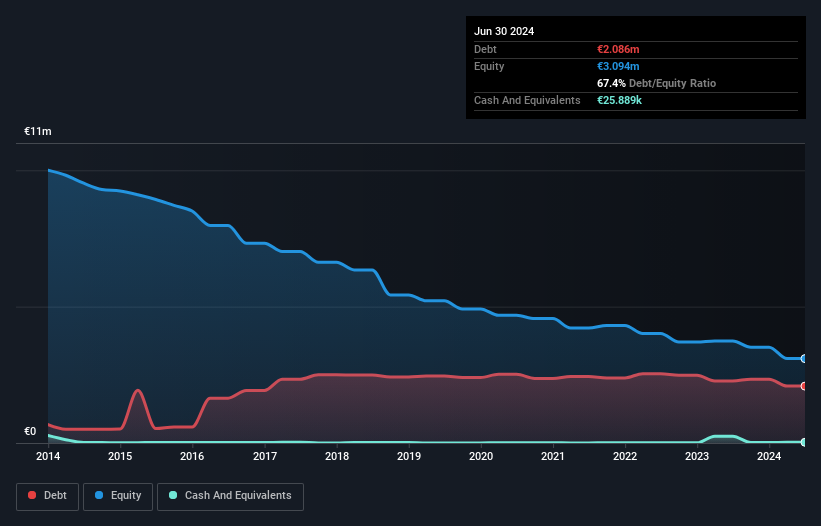Toggle the Cash And Equivalents legend button
This screenshot has width=821, height=526.
pyautogui.click(x=230, y=496)
